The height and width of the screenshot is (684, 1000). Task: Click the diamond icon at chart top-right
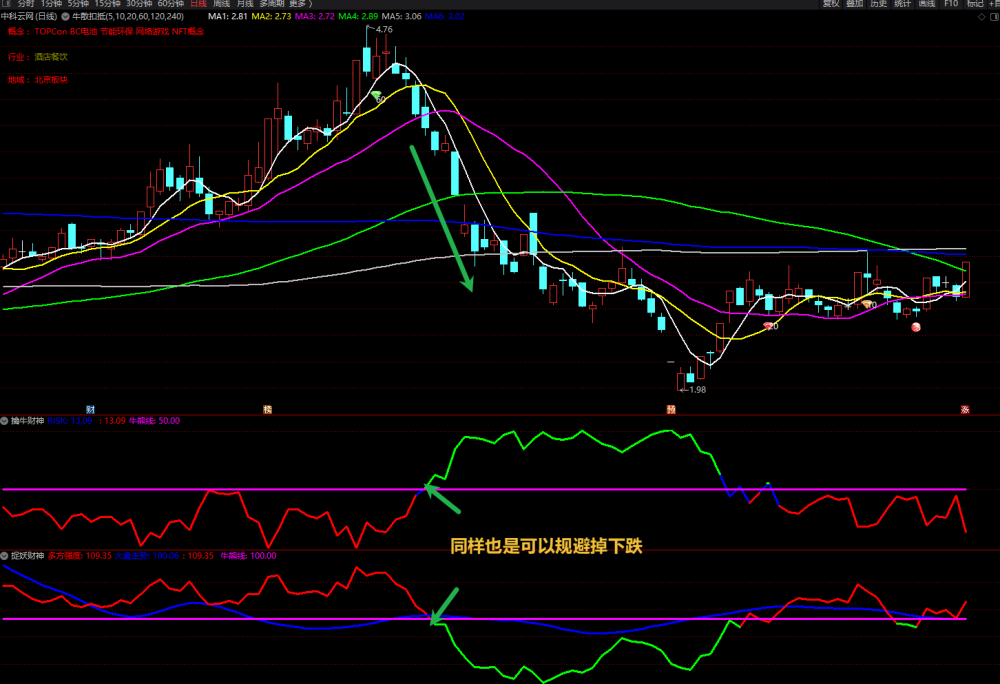click(981, 17)
